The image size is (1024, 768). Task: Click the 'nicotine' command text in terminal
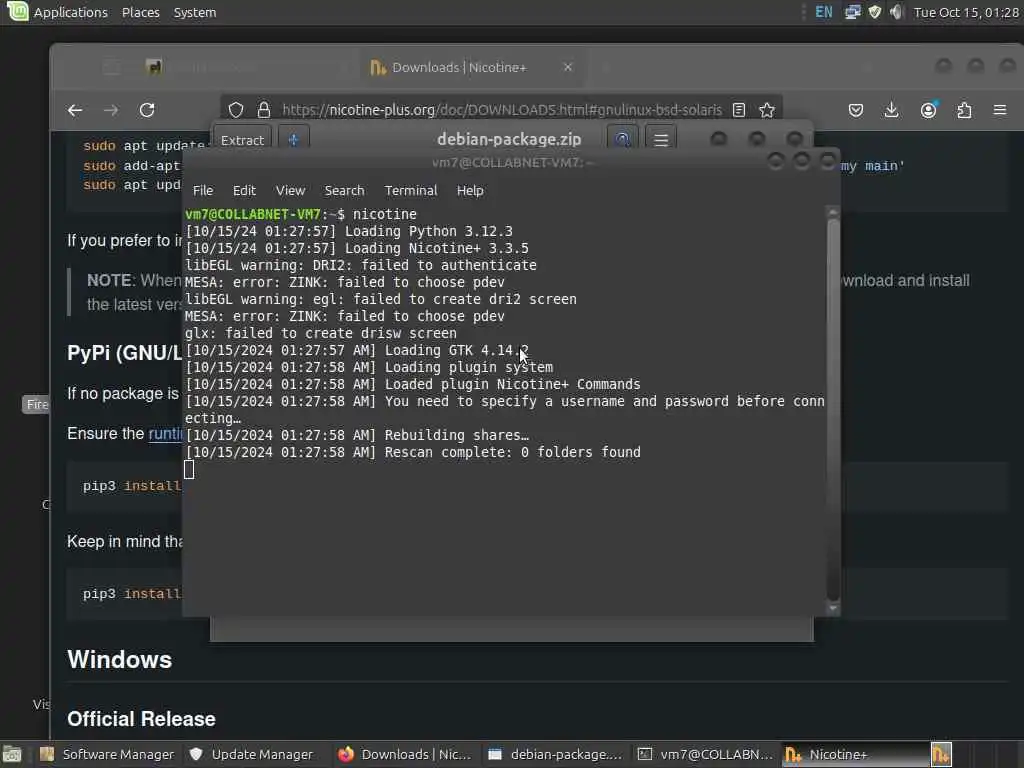point(384,214)
